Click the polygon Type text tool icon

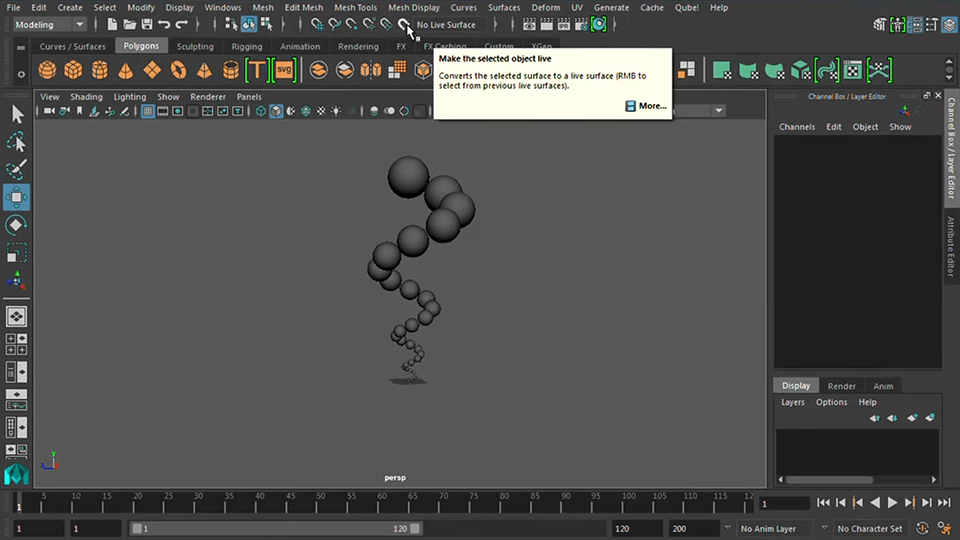click(257, 70)
